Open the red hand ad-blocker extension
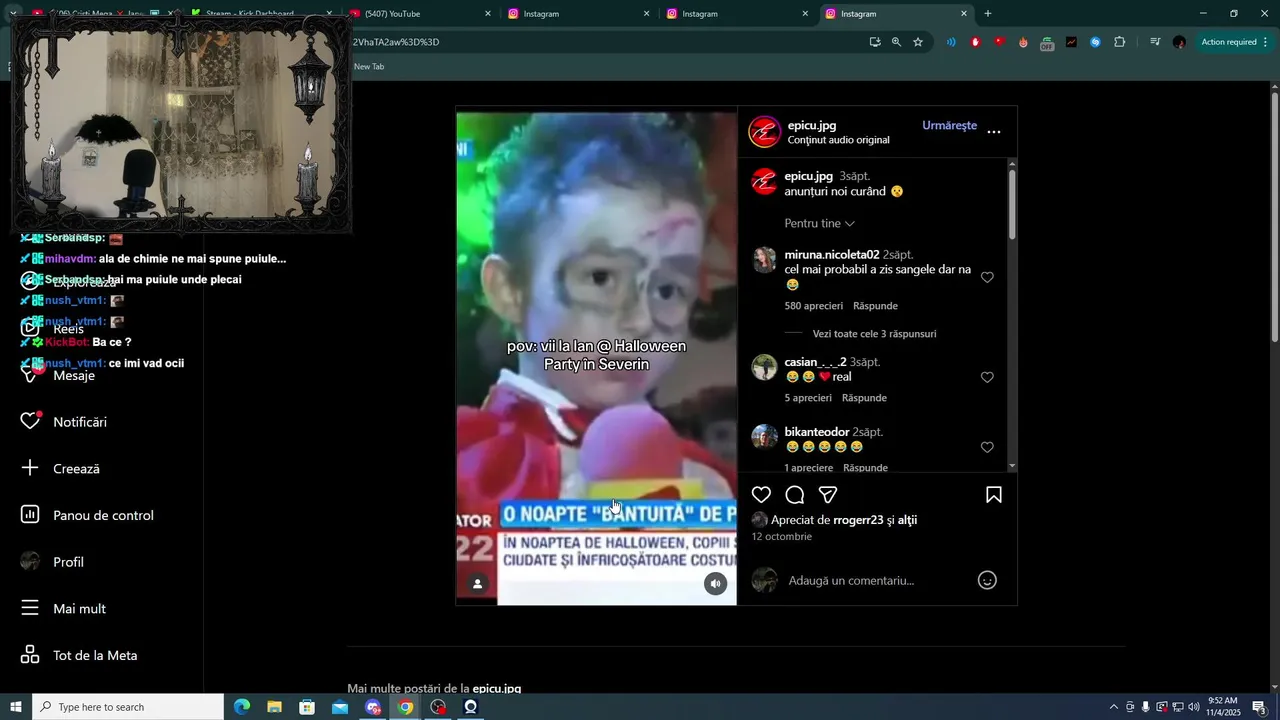 [x=976, y=42]
